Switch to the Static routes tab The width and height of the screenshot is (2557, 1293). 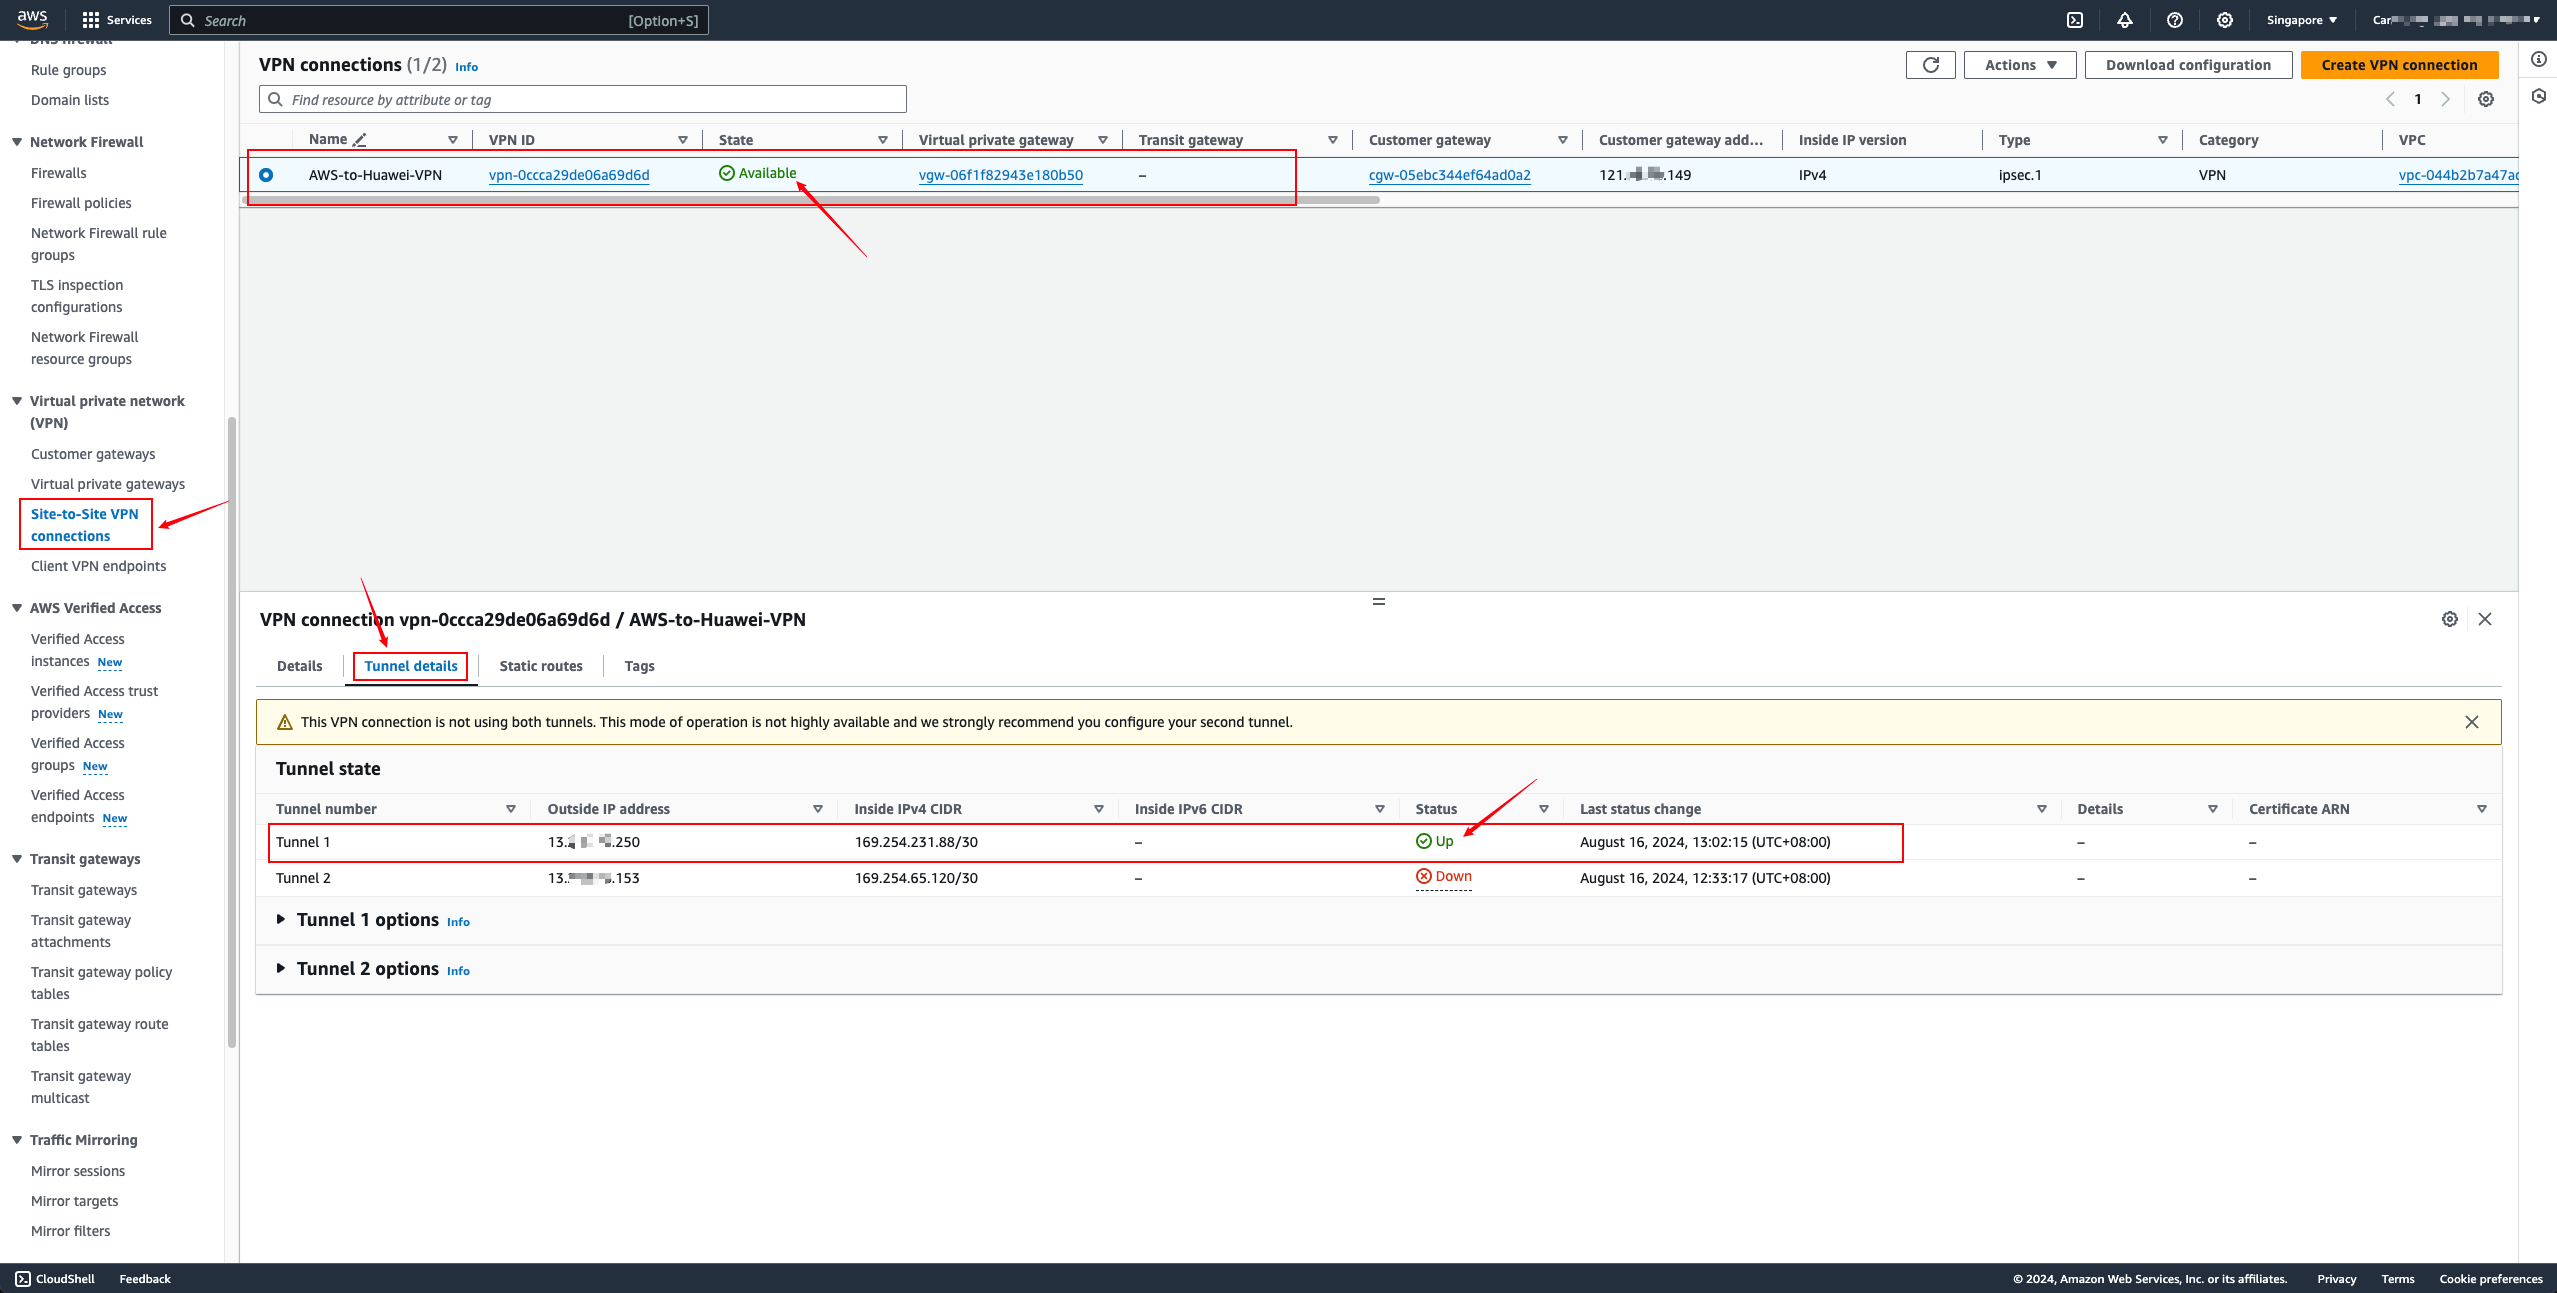coord(541,666)
